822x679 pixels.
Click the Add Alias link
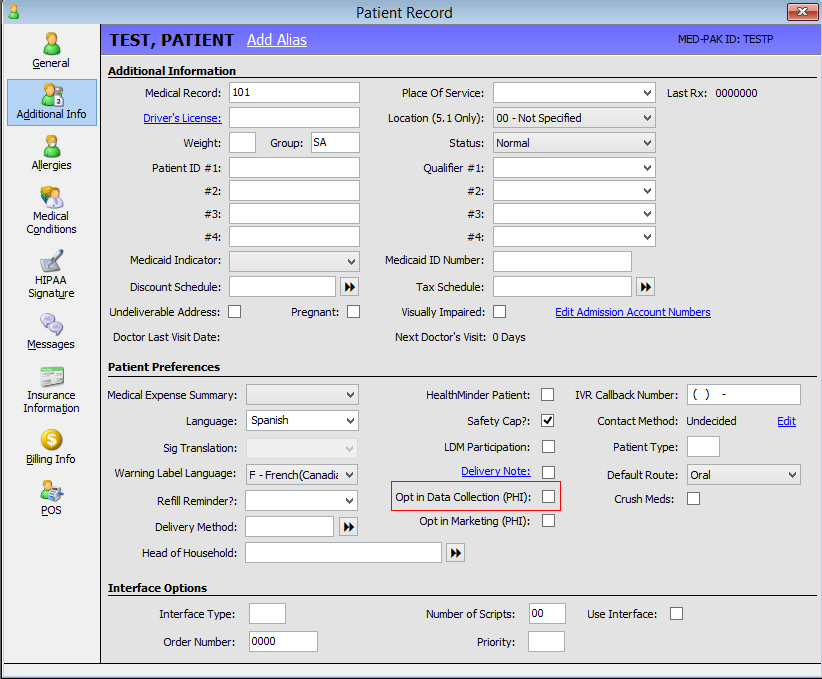click(277, 40)
